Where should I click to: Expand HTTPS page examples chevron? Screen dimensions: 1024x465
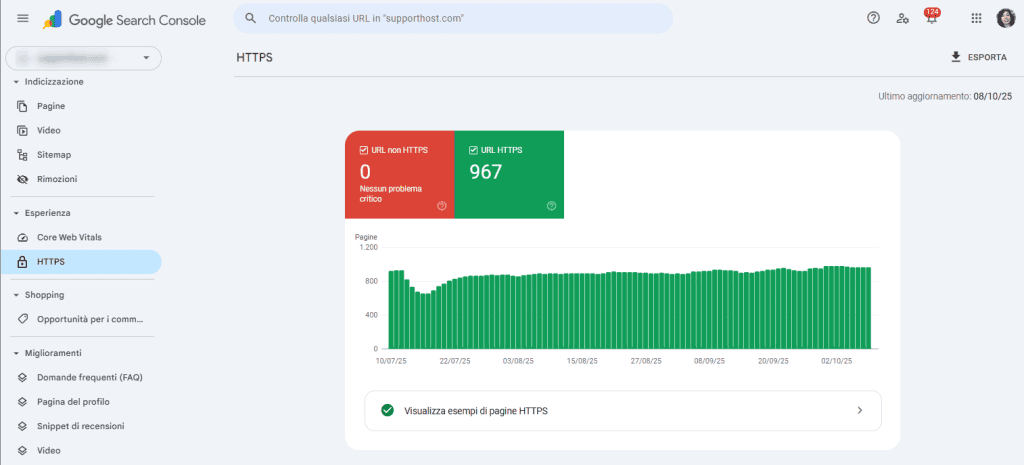click(x=859, y=410)
